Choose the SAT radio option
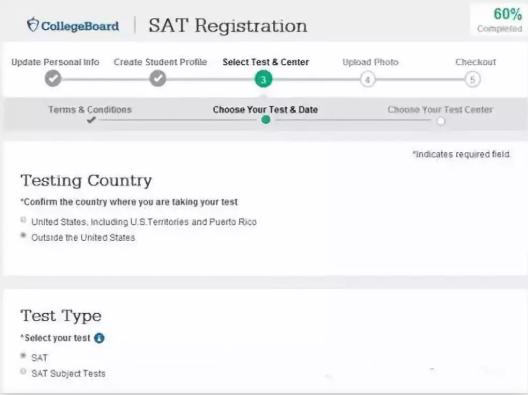Viewport: 528px width, 395px height. (23, 356)
